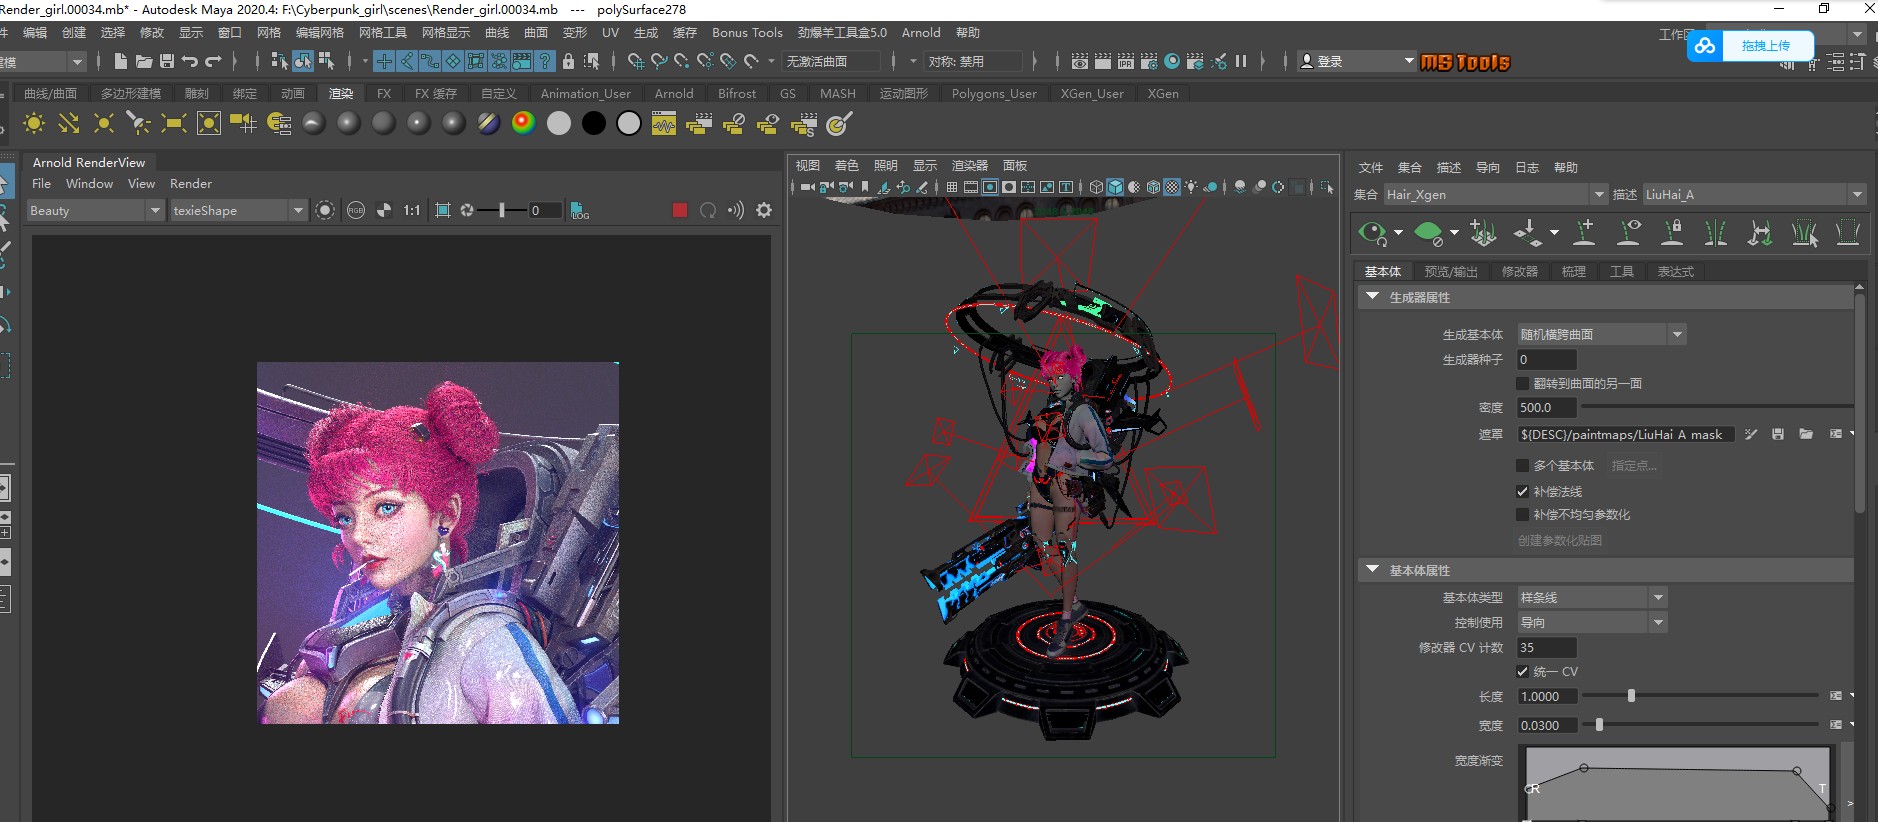Toggle crop region icon in Arnold RenderView
The image size is (1878, 822).
click(x=443, y=210)
